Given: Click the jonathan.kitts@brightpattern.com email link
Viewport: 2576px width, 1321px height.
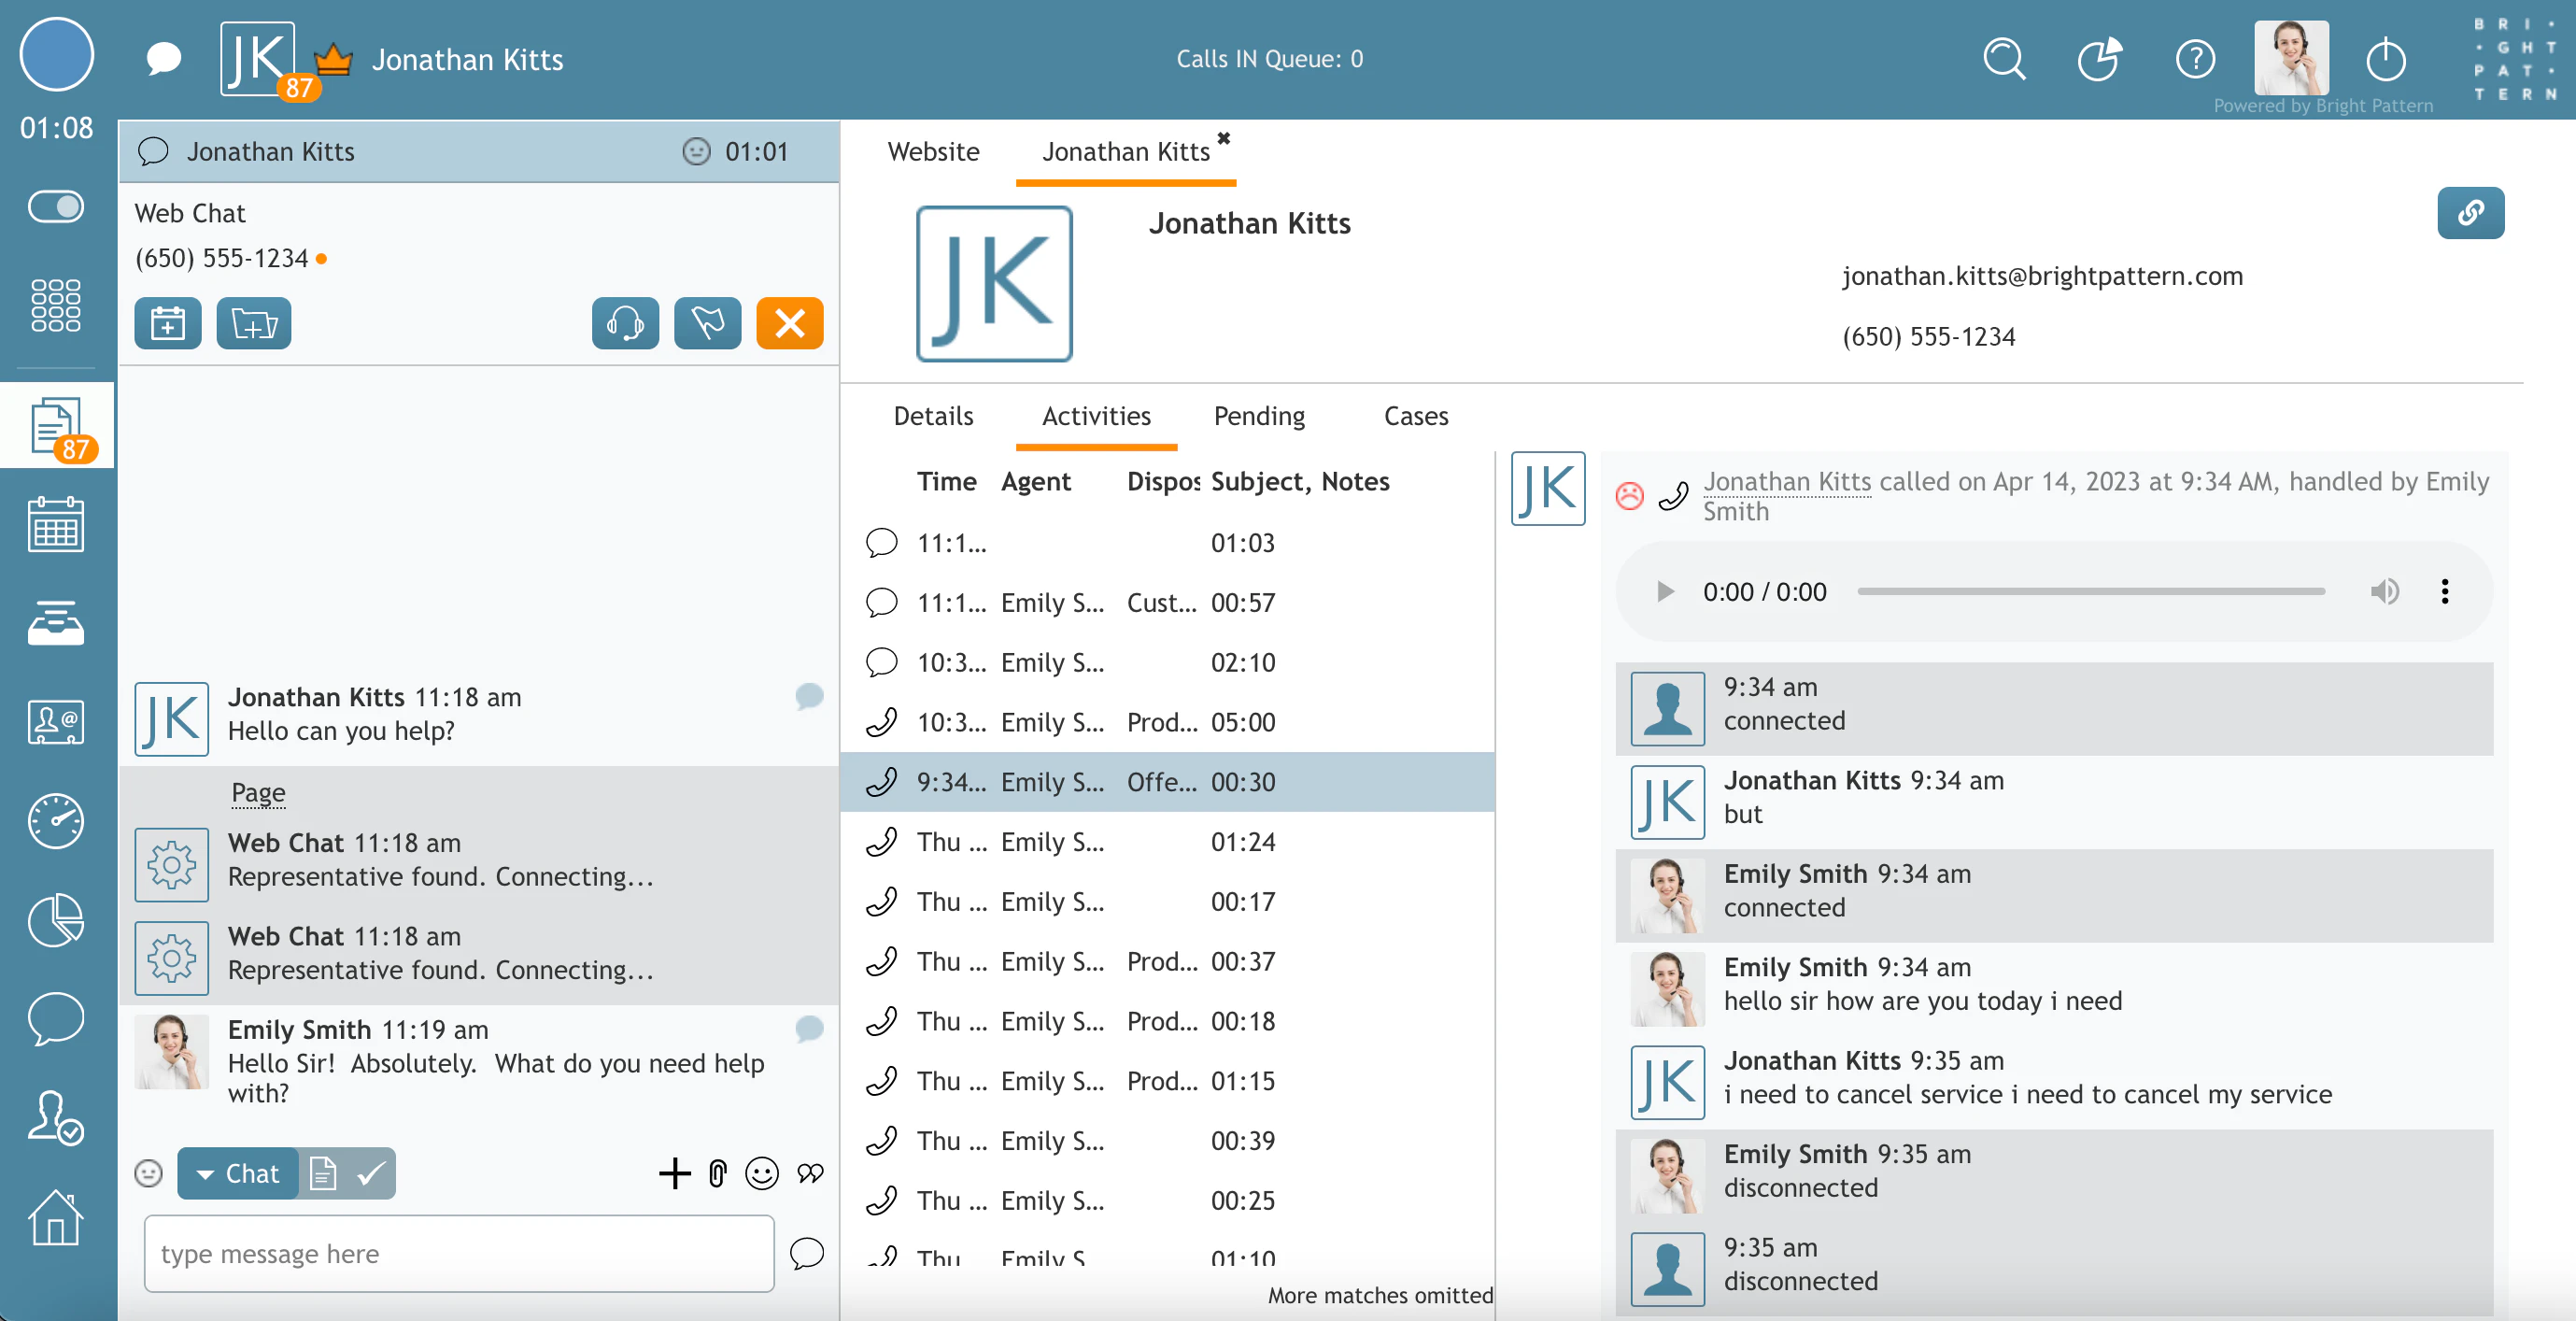Looking at the screenshot, I should click(x=2042, y=276).
